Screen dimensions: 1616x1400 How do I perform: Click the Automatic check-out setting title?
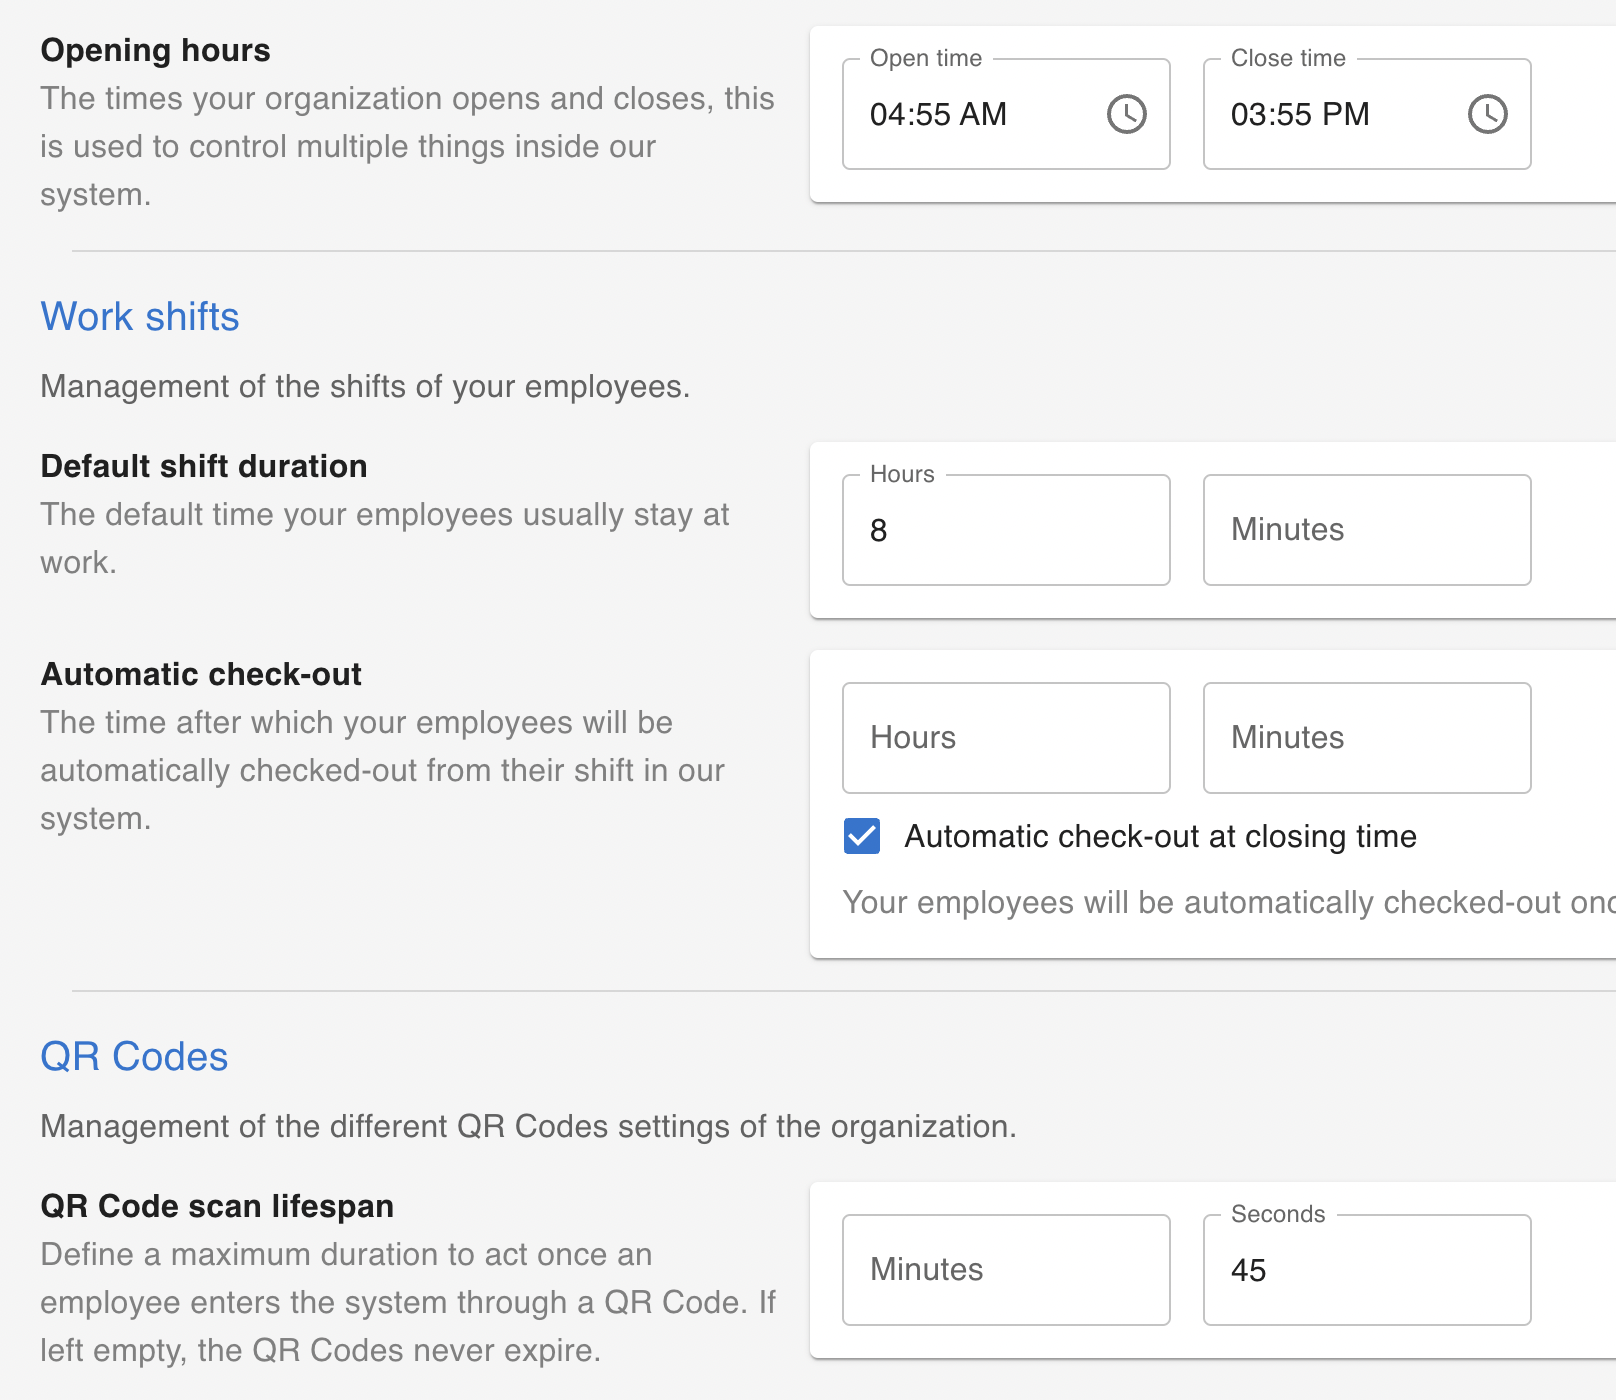coord(201,674)
